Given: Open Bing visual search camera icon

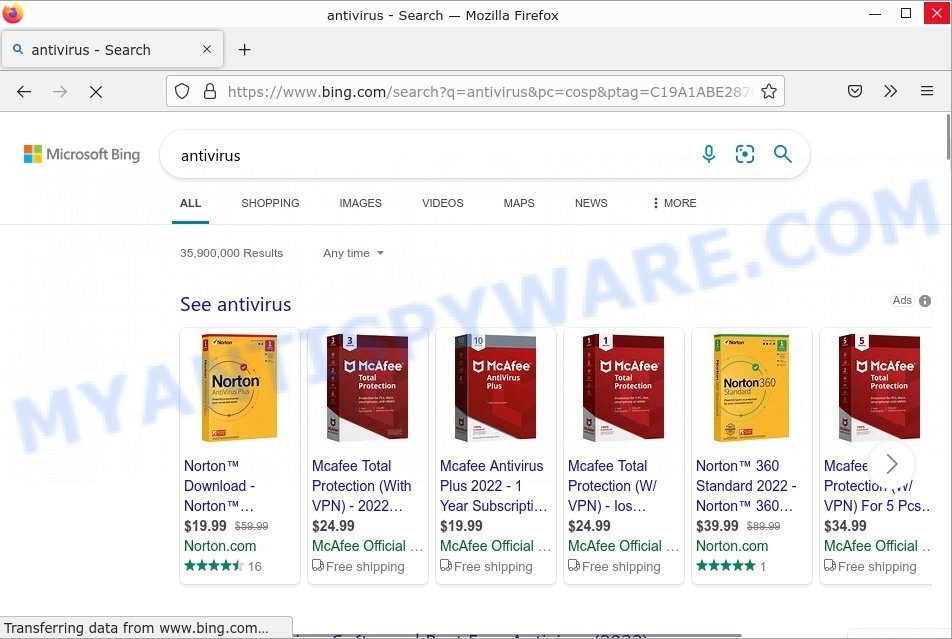Looking at the screenshot, I should (745, 154).
